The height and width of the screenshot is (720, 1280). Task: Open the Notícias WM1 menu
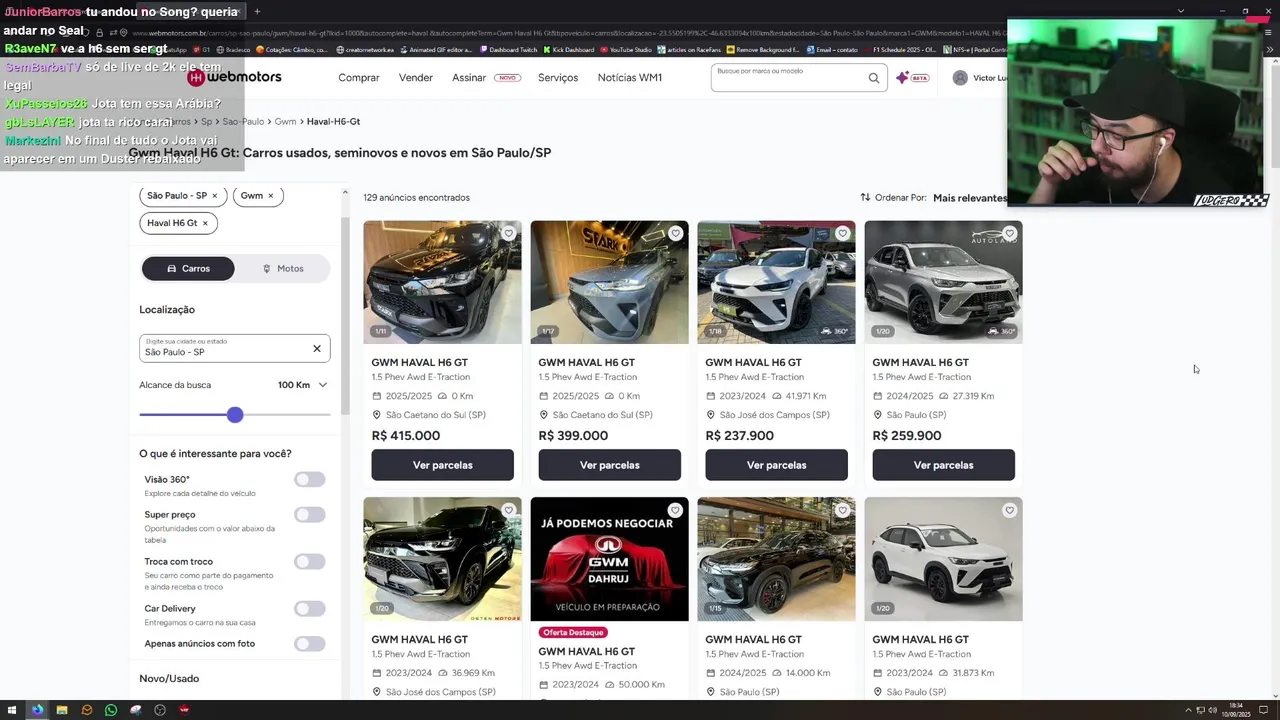(630, 78)
